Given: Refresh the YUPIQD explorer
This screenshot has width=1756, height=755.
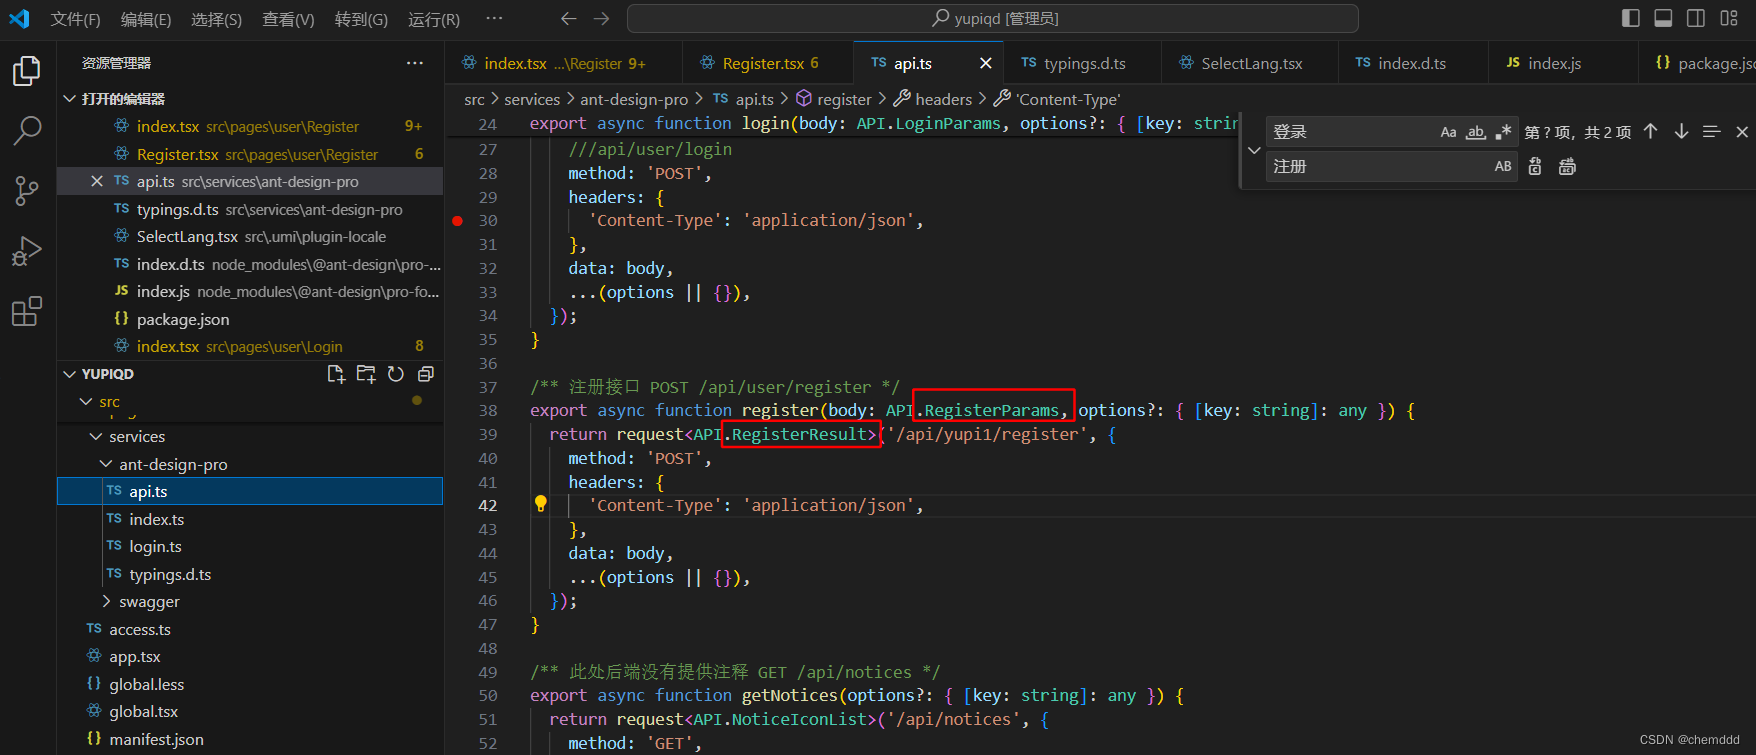Looking at the screenshot, I should tap(396, 374).
